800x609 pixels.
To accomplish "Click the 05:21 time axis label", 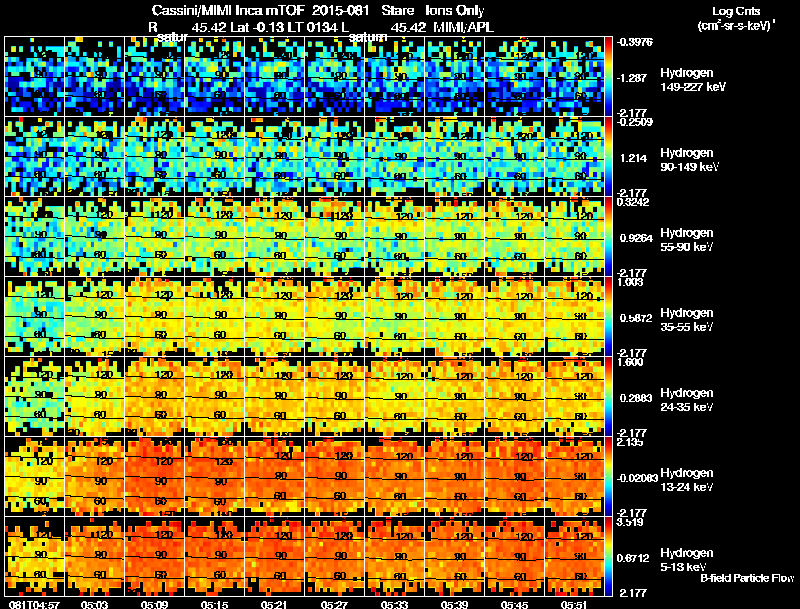I will tap(274, 604).
